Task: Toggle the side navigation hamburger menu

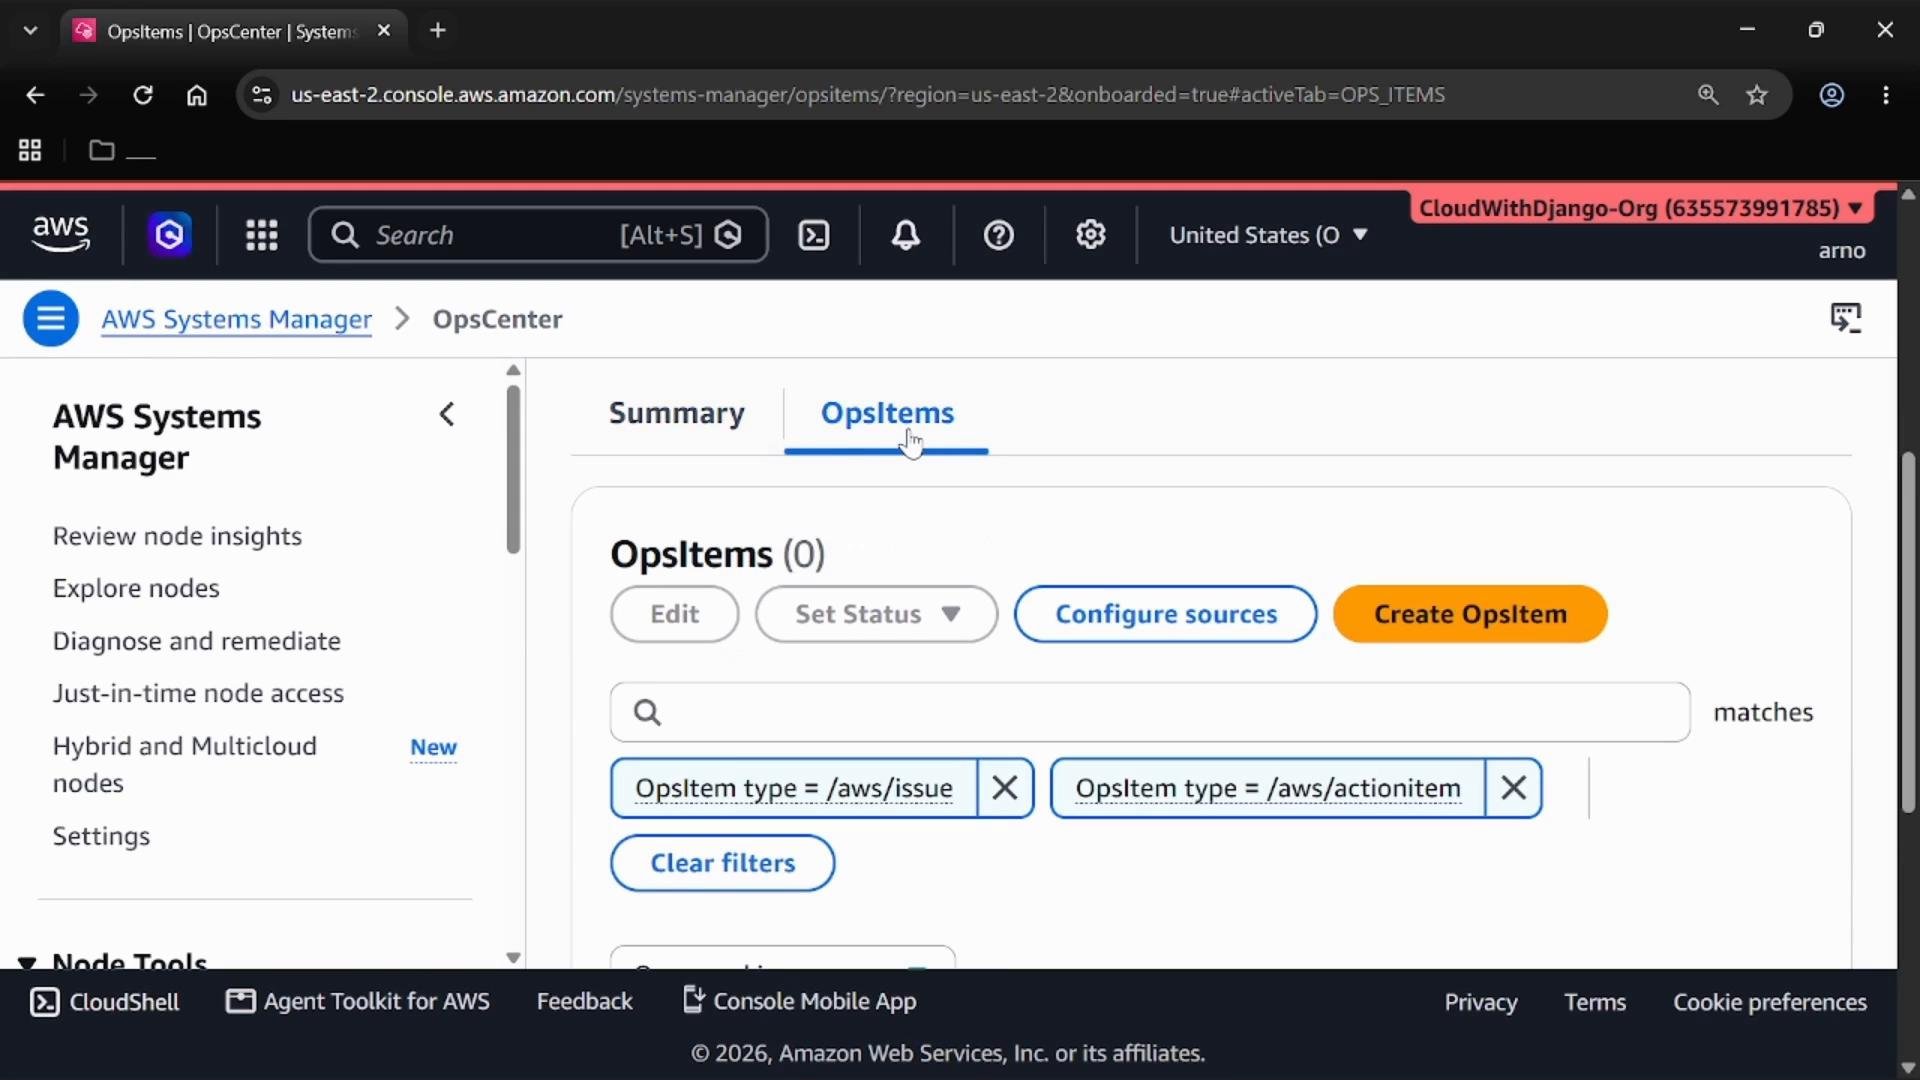Action: click(x=51, y=318)
